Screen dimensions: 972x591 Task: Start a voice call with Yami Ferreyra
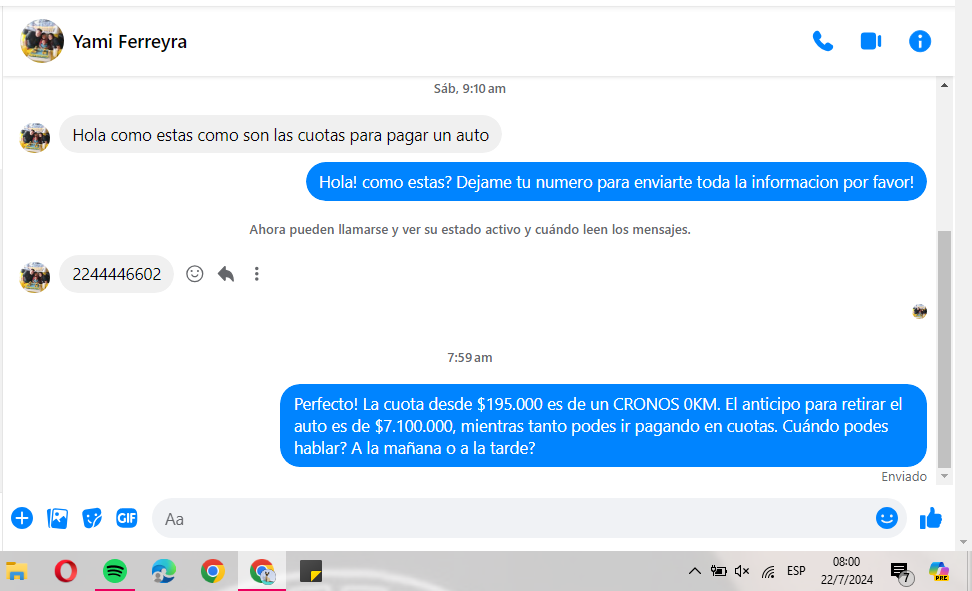point(822,41)
